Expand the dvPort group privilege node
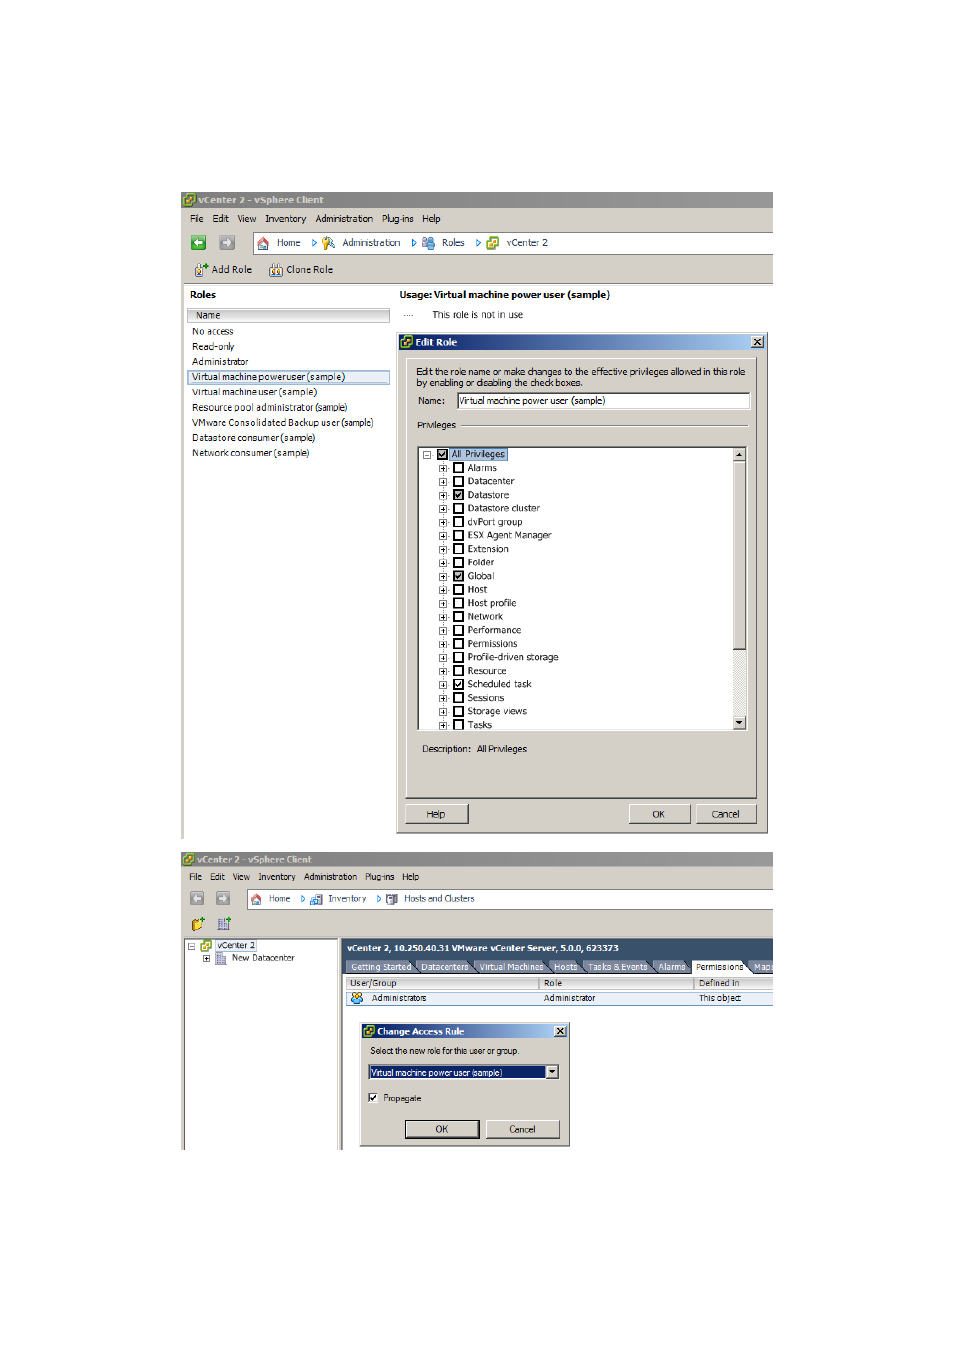Screen dimensions: 955x1350 (x=443, y=522)
